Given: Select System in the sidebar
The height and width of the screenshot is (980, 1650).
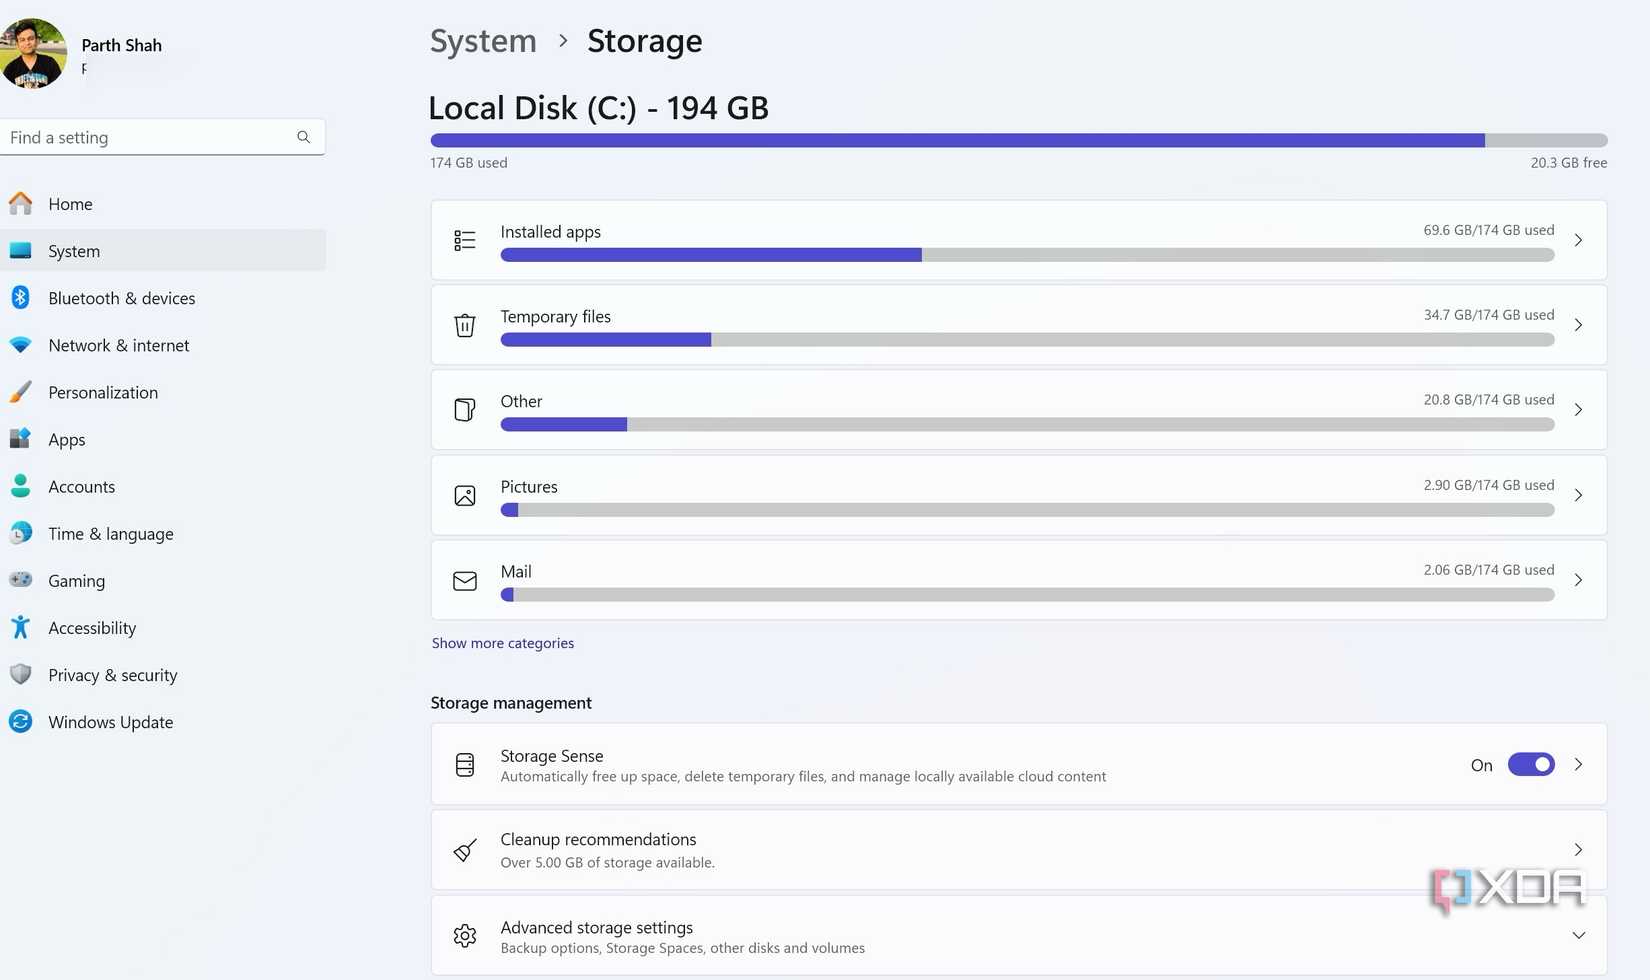Looking at the screenshot, I should click(x=73, y=251).
